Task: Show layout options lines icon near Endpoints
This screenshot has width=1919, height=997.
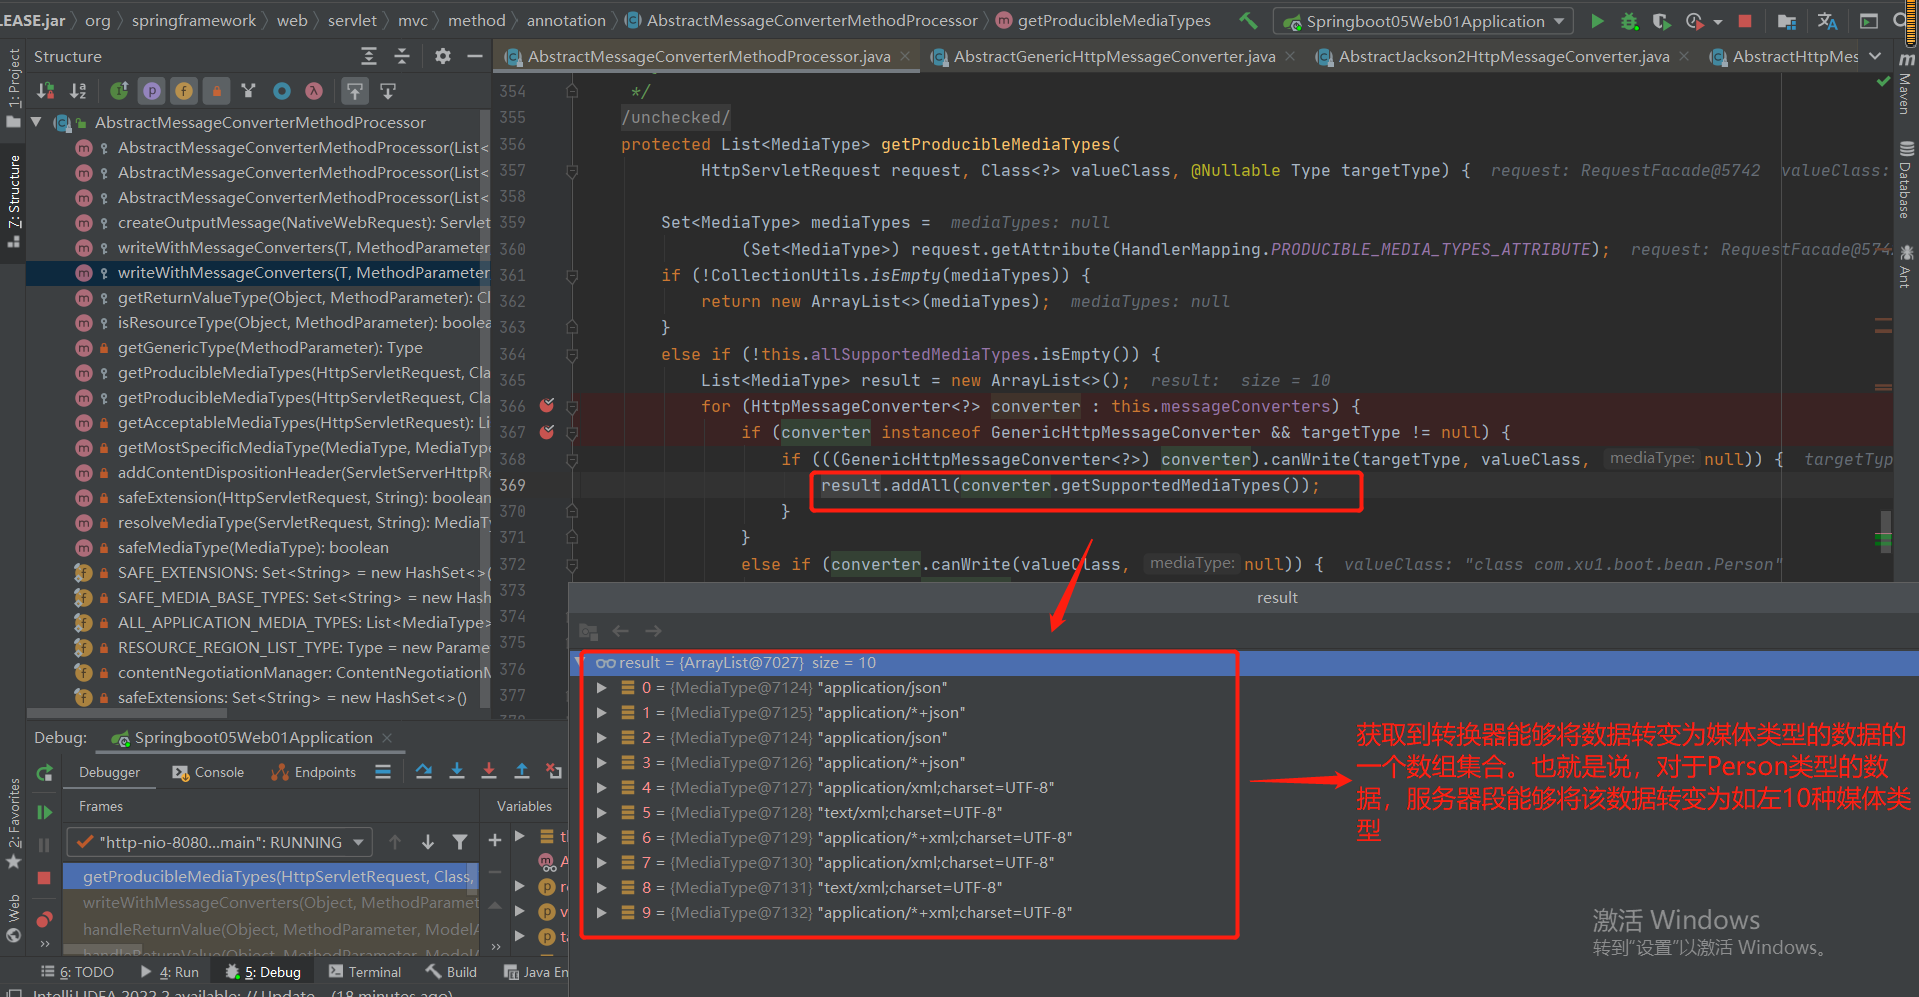Action: tap(383, 771)
